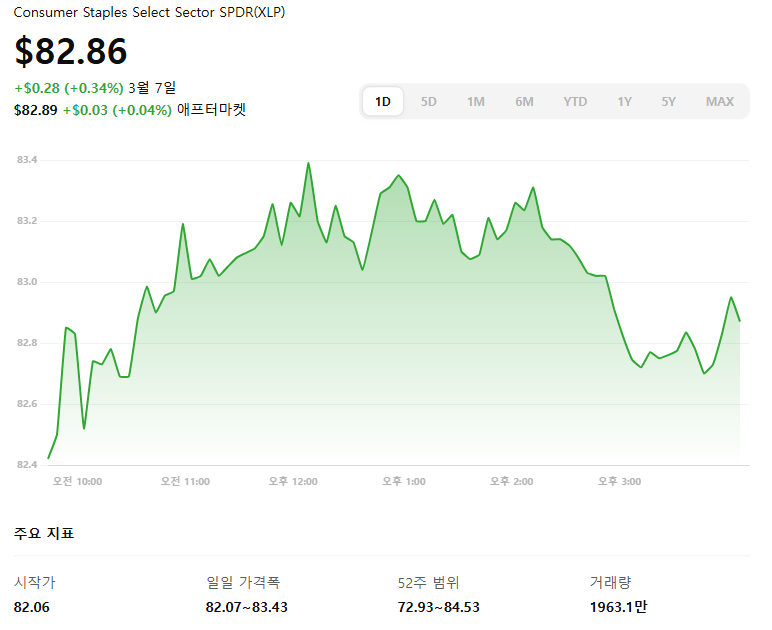Click the 82.6 y-axis label
Screen dimensions: 772x630
(27, 404)
